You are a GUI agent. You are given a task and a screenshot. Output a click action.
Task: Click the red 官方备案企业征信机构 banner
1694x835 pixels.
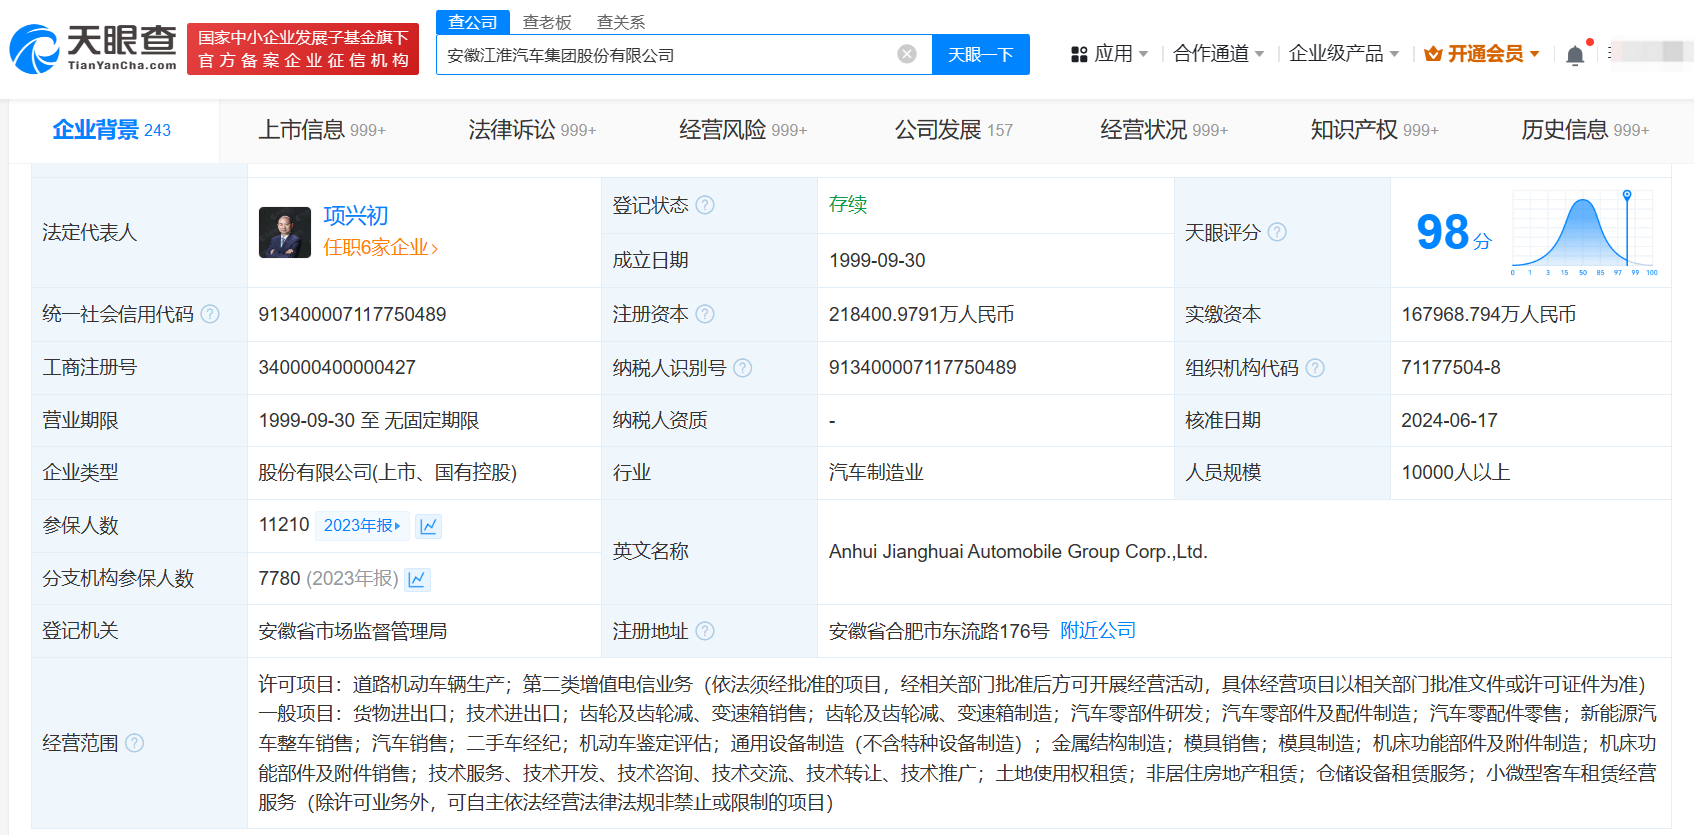303,49
